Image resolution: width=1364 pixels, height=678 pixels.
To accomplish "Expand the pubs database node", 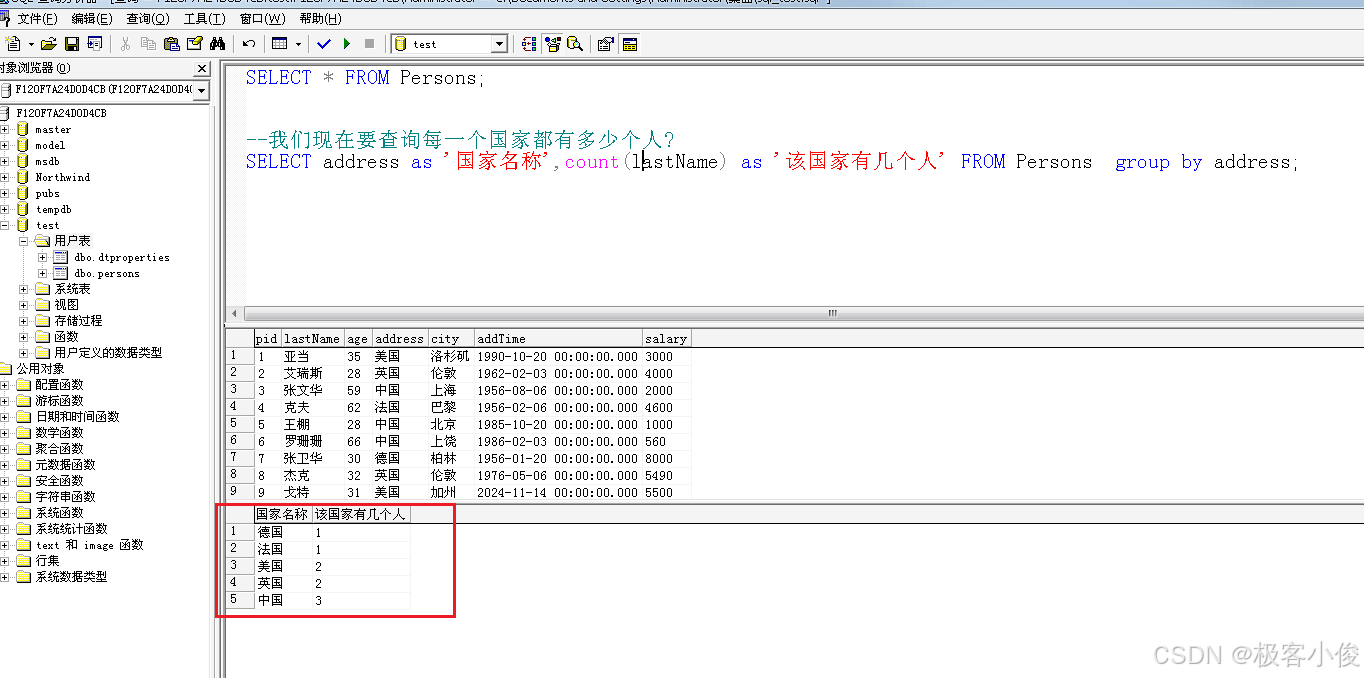I will (6, 193).
